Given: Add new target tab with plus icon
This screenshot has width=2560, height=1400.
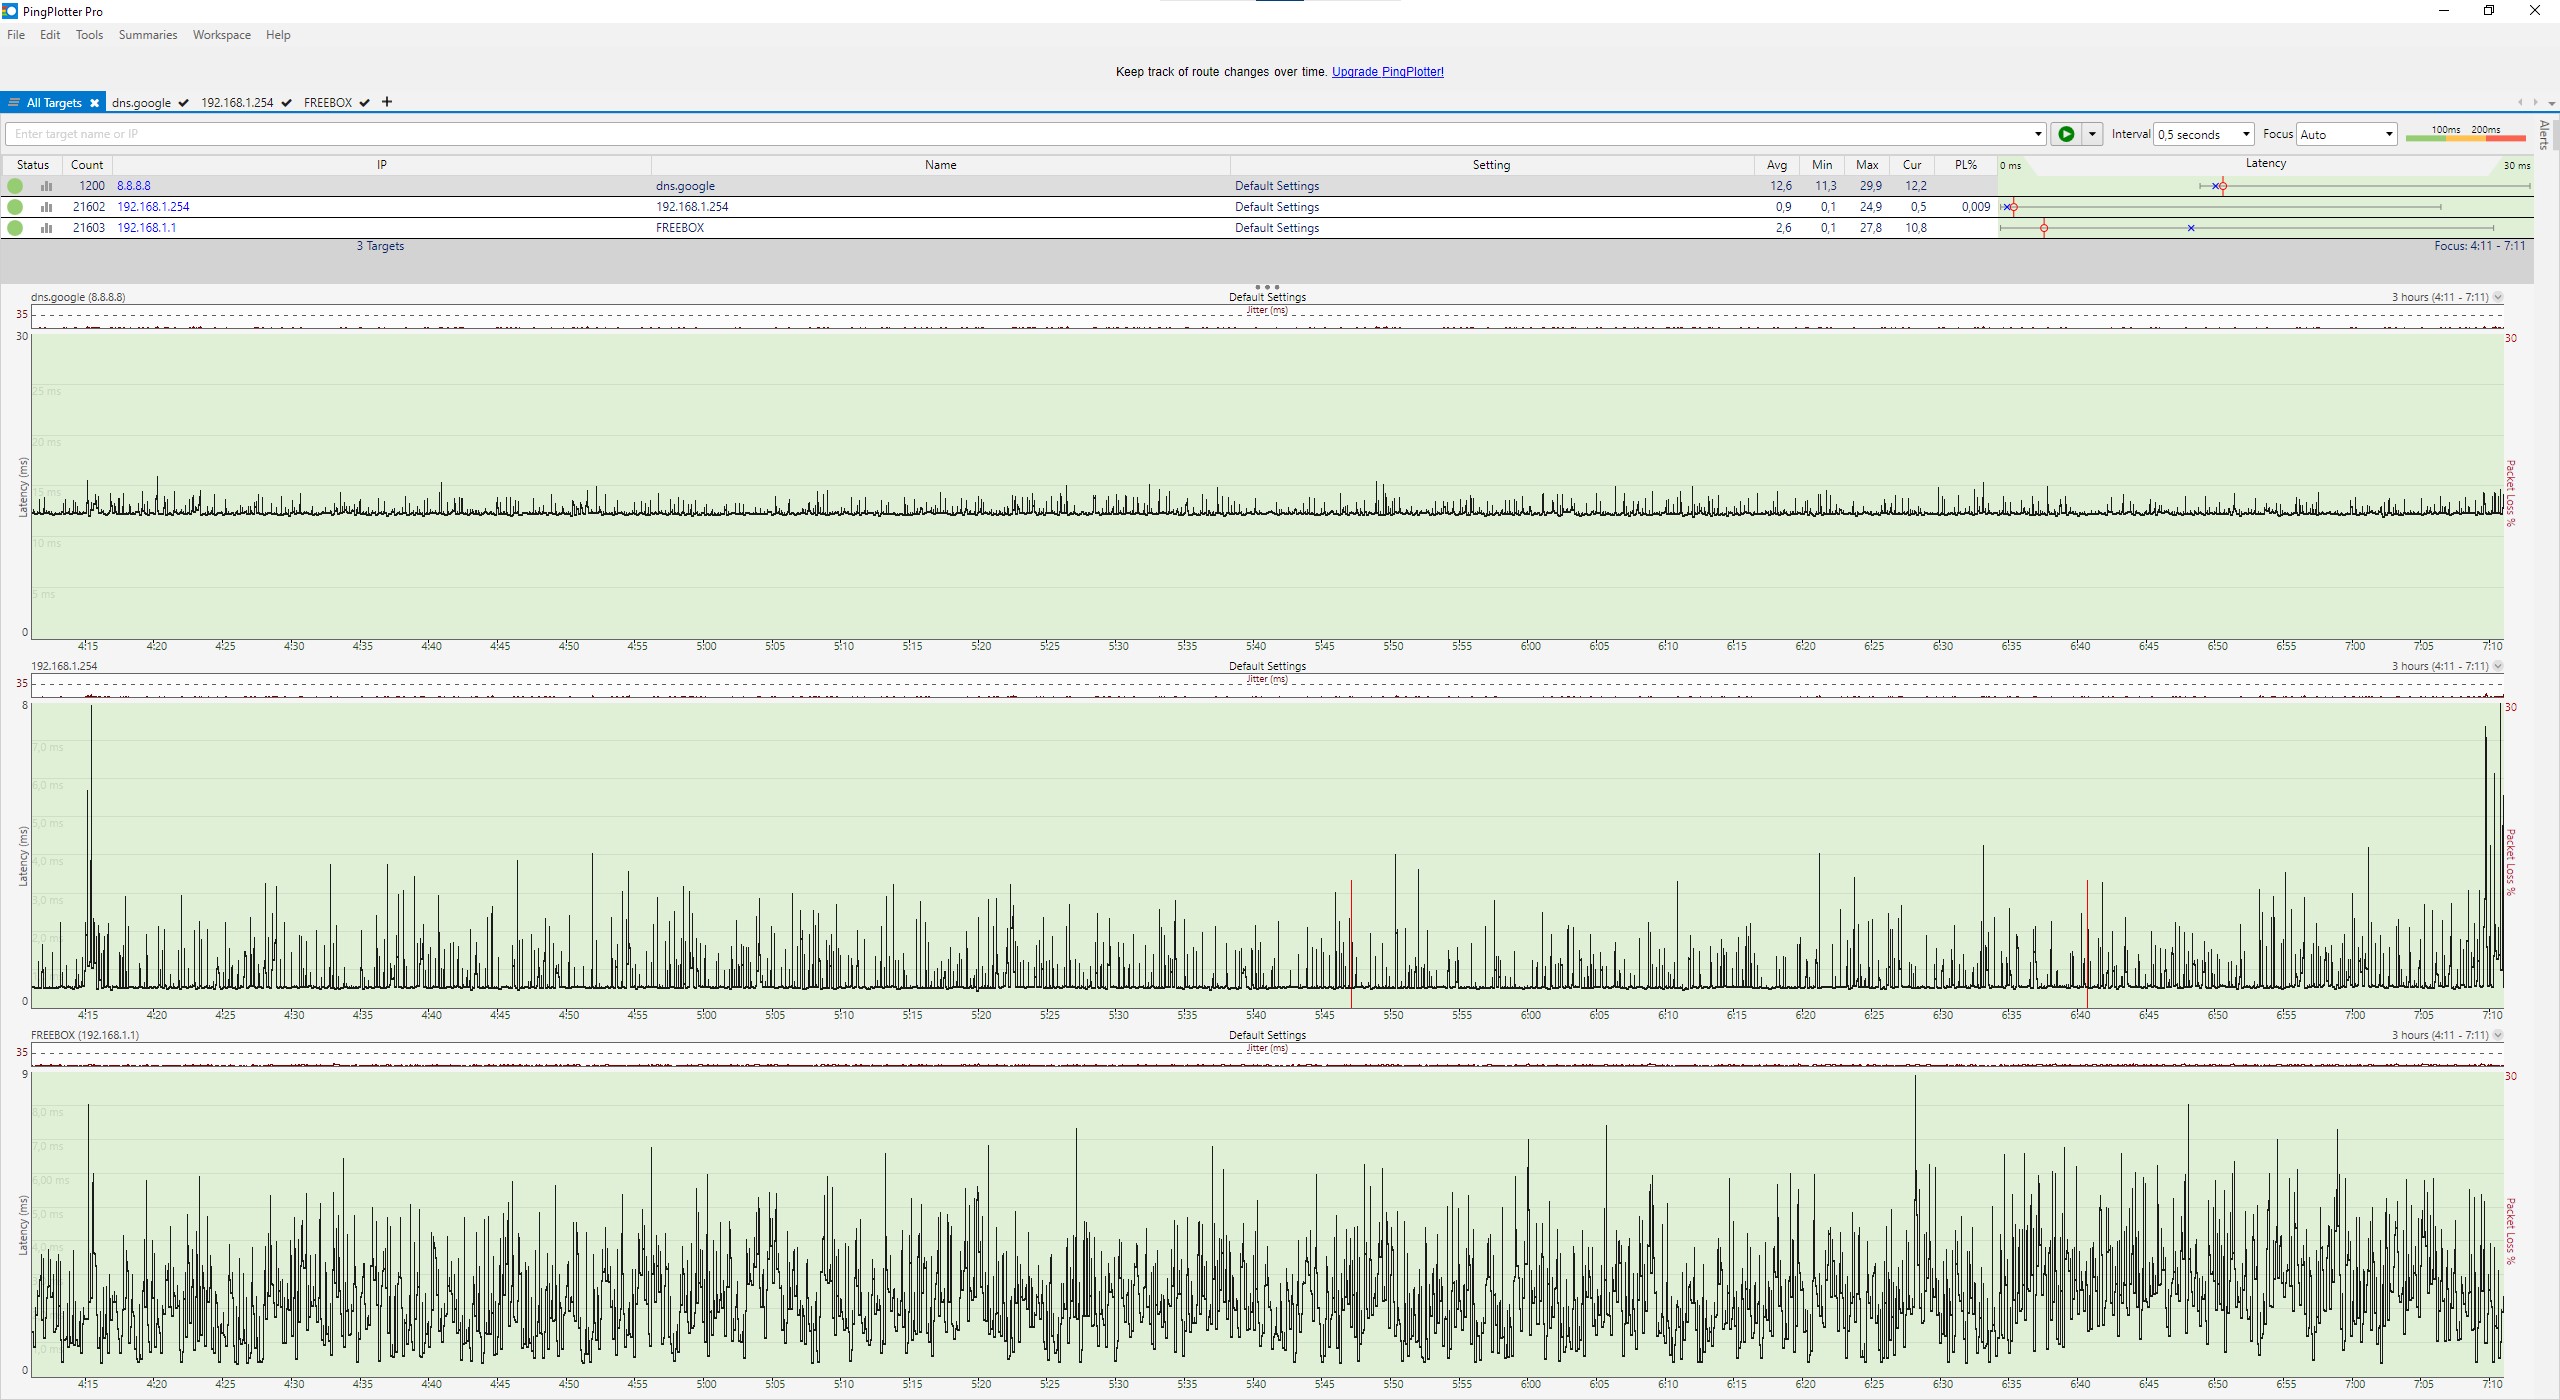Looking at the screenshot, I should click(387, 102).
